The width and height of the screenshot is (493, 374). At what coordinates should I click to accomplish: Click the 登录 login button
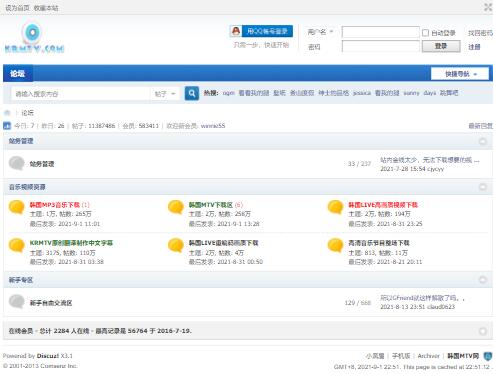click(x=441, y=46)
